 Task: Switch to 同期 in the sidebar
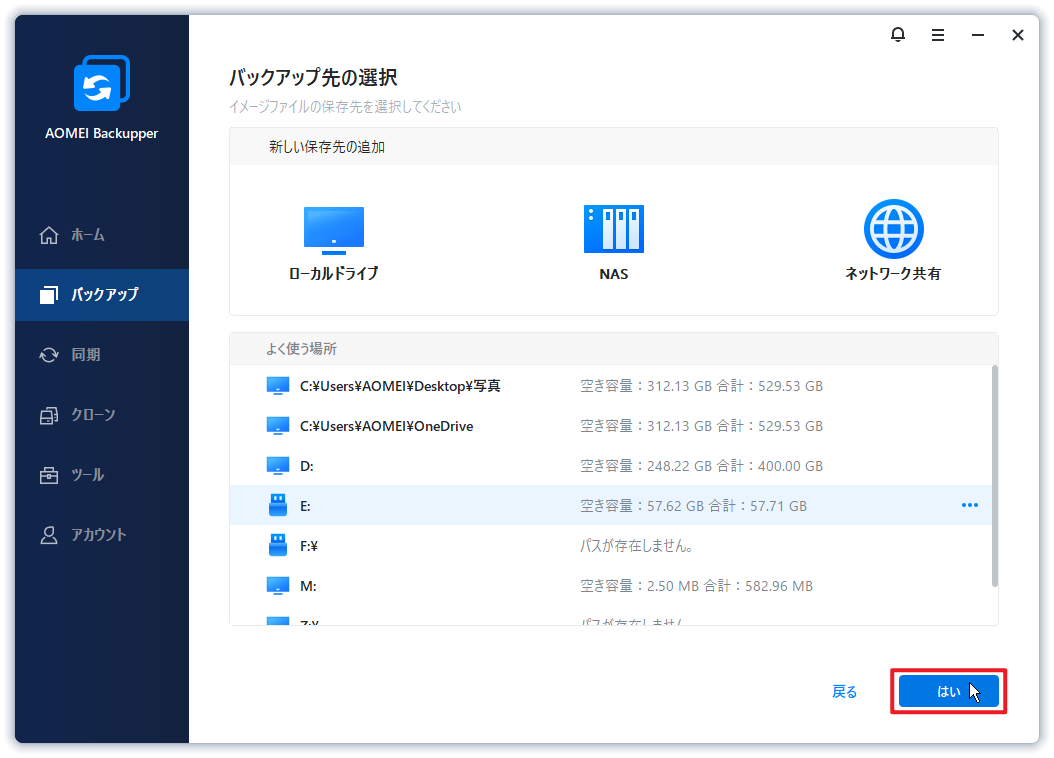[85, 355]
